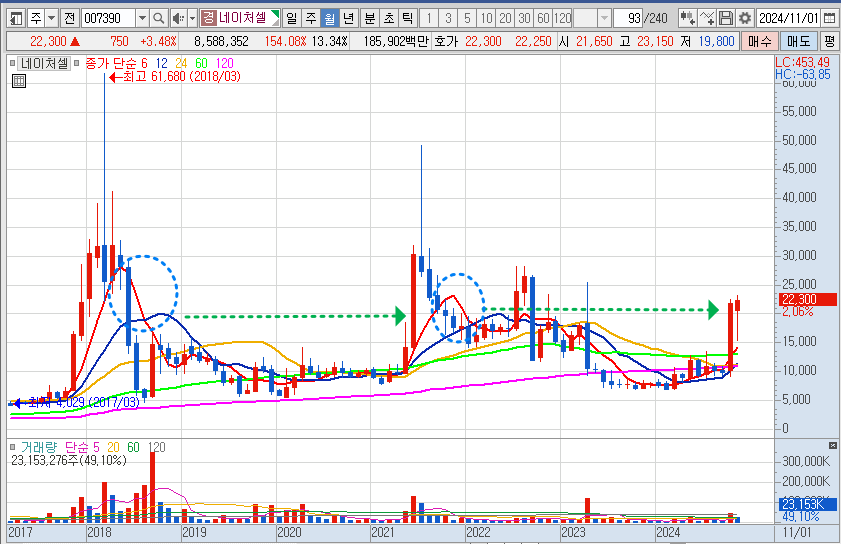Image resolution: width=841 pixels, height=544 pixels.
Task: Click the candlestick add-chart icon
Action: pos(687,19)
